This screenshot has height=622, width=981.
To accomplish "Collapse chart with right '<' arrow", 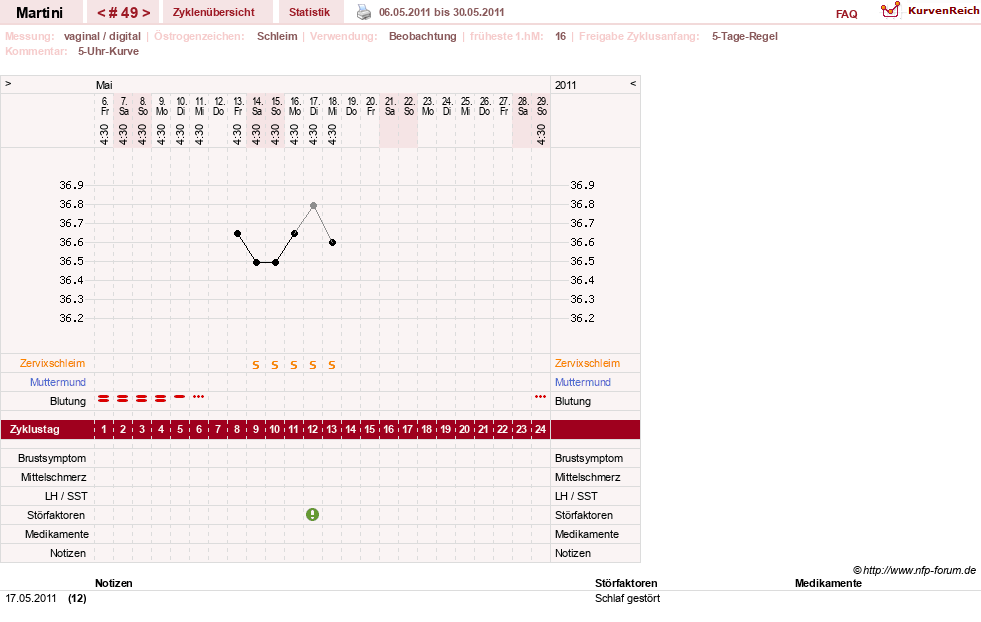I will click(633, 83).
